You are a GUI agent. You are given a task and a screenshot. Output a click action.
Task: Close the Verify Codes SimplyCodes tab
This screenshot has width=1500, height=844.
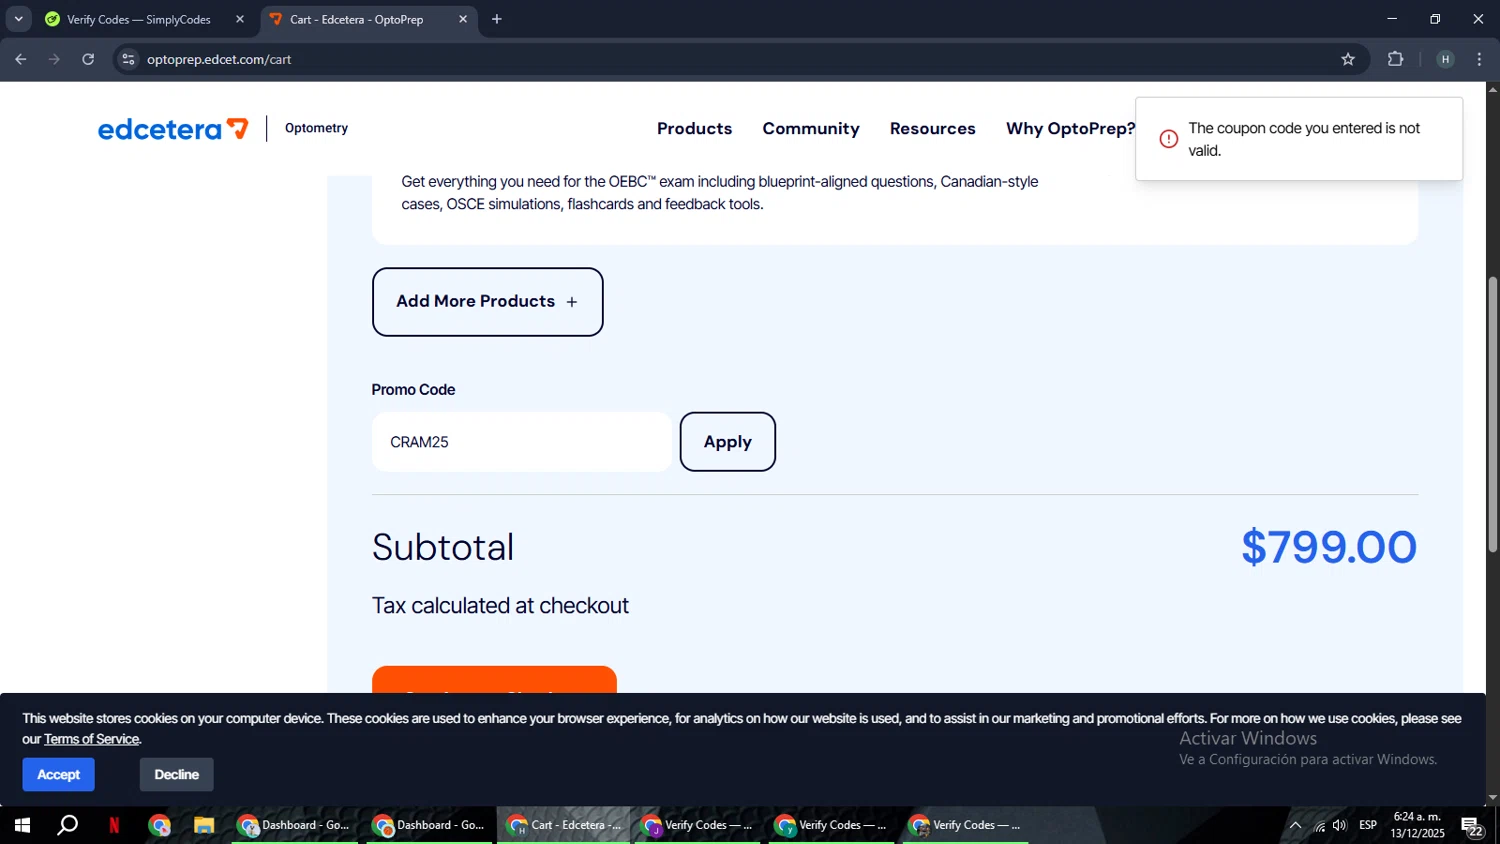pos(240,19)
